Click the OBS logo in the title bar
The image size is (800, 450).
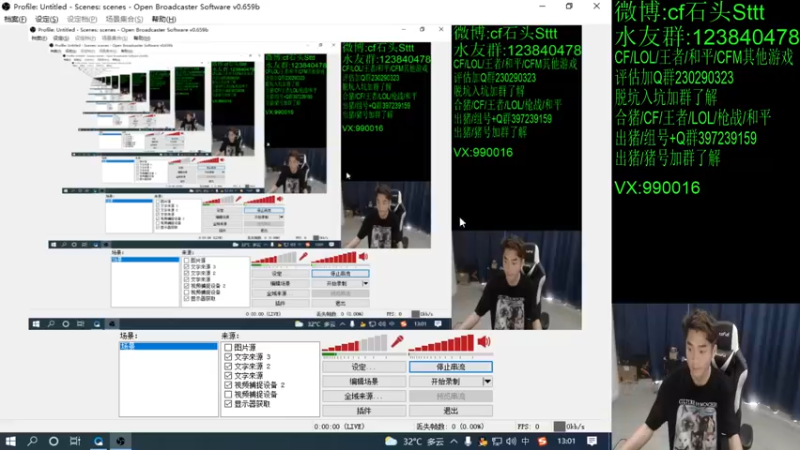tap(6, 7)
